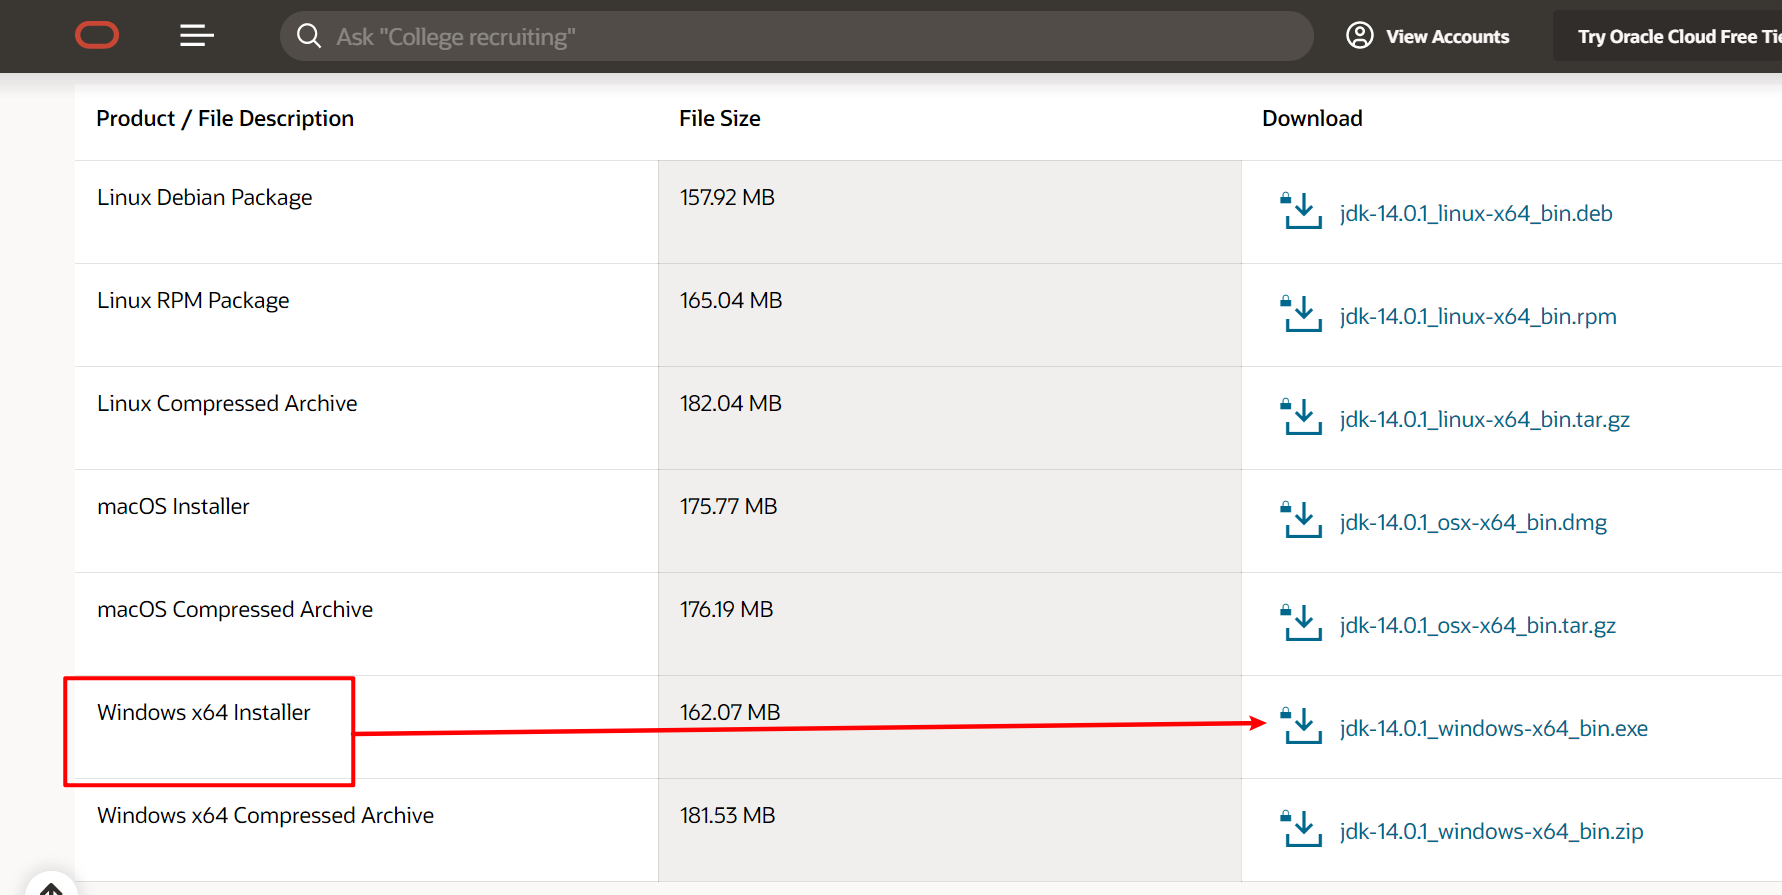The image size is (1782, 895).
Task: Open View Accounts menu
Action: click(1427, 36)
